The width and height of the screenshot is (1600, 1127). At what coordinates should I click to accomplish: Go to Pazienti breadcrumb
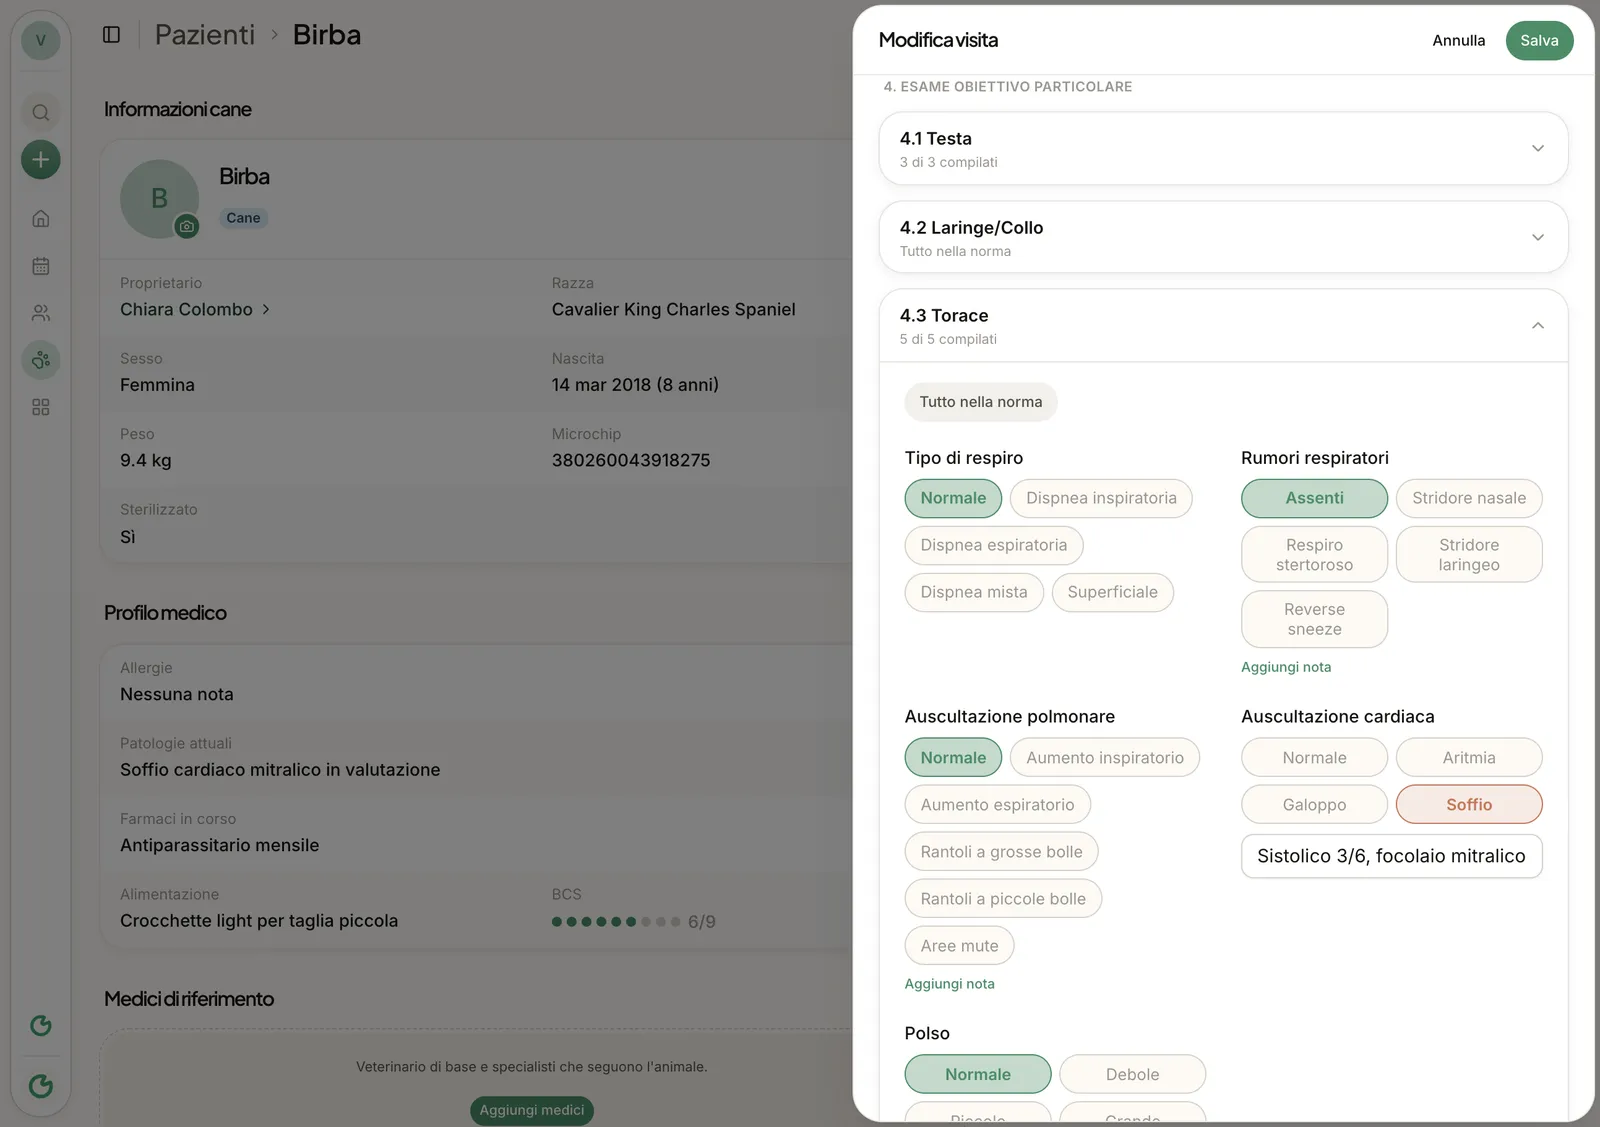[x=204, y=35]
